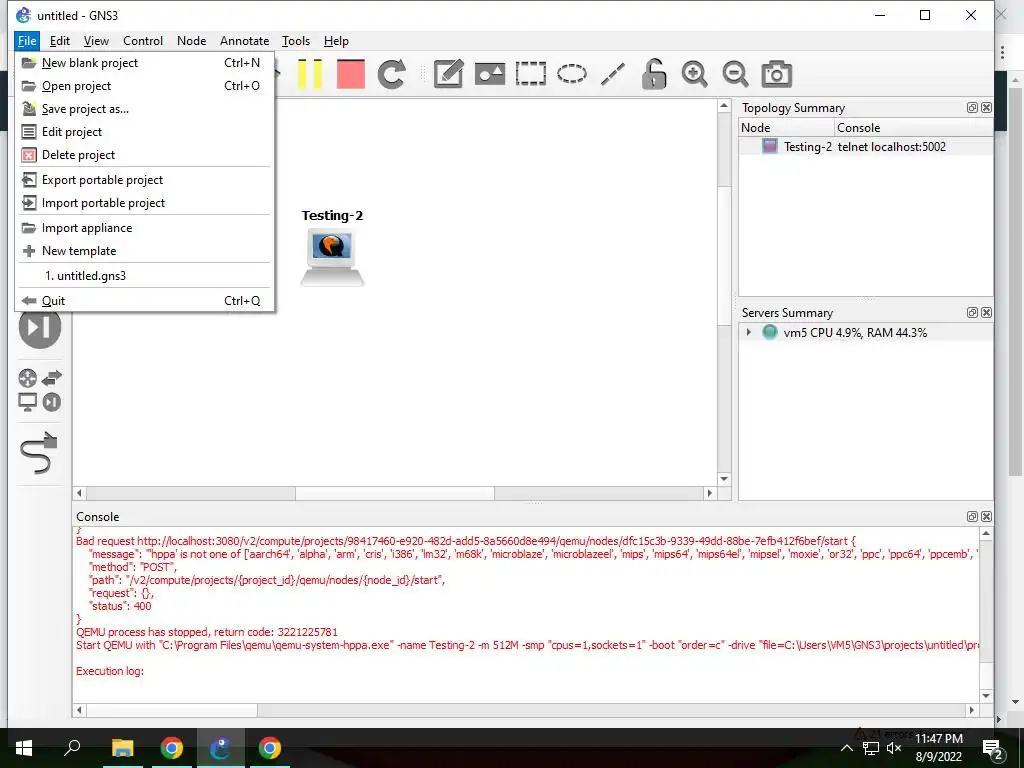Close the open File menu via File
This screenshot has height=768, width=1024.
point(27,40)
